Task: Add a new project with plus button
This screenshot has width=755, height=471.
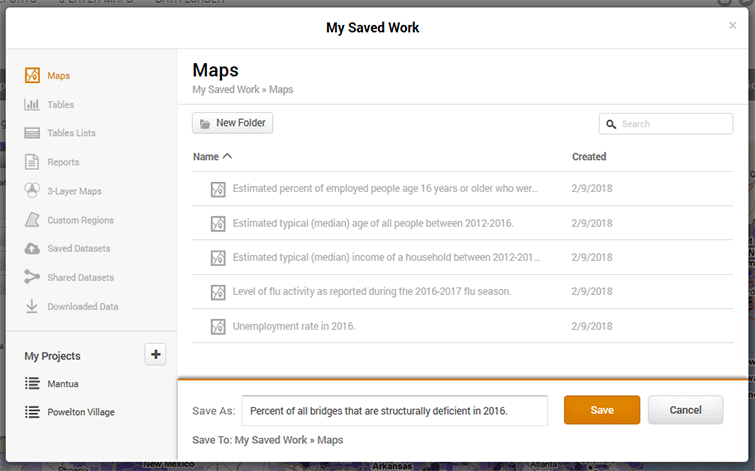Action: click(x=156, y=354)
